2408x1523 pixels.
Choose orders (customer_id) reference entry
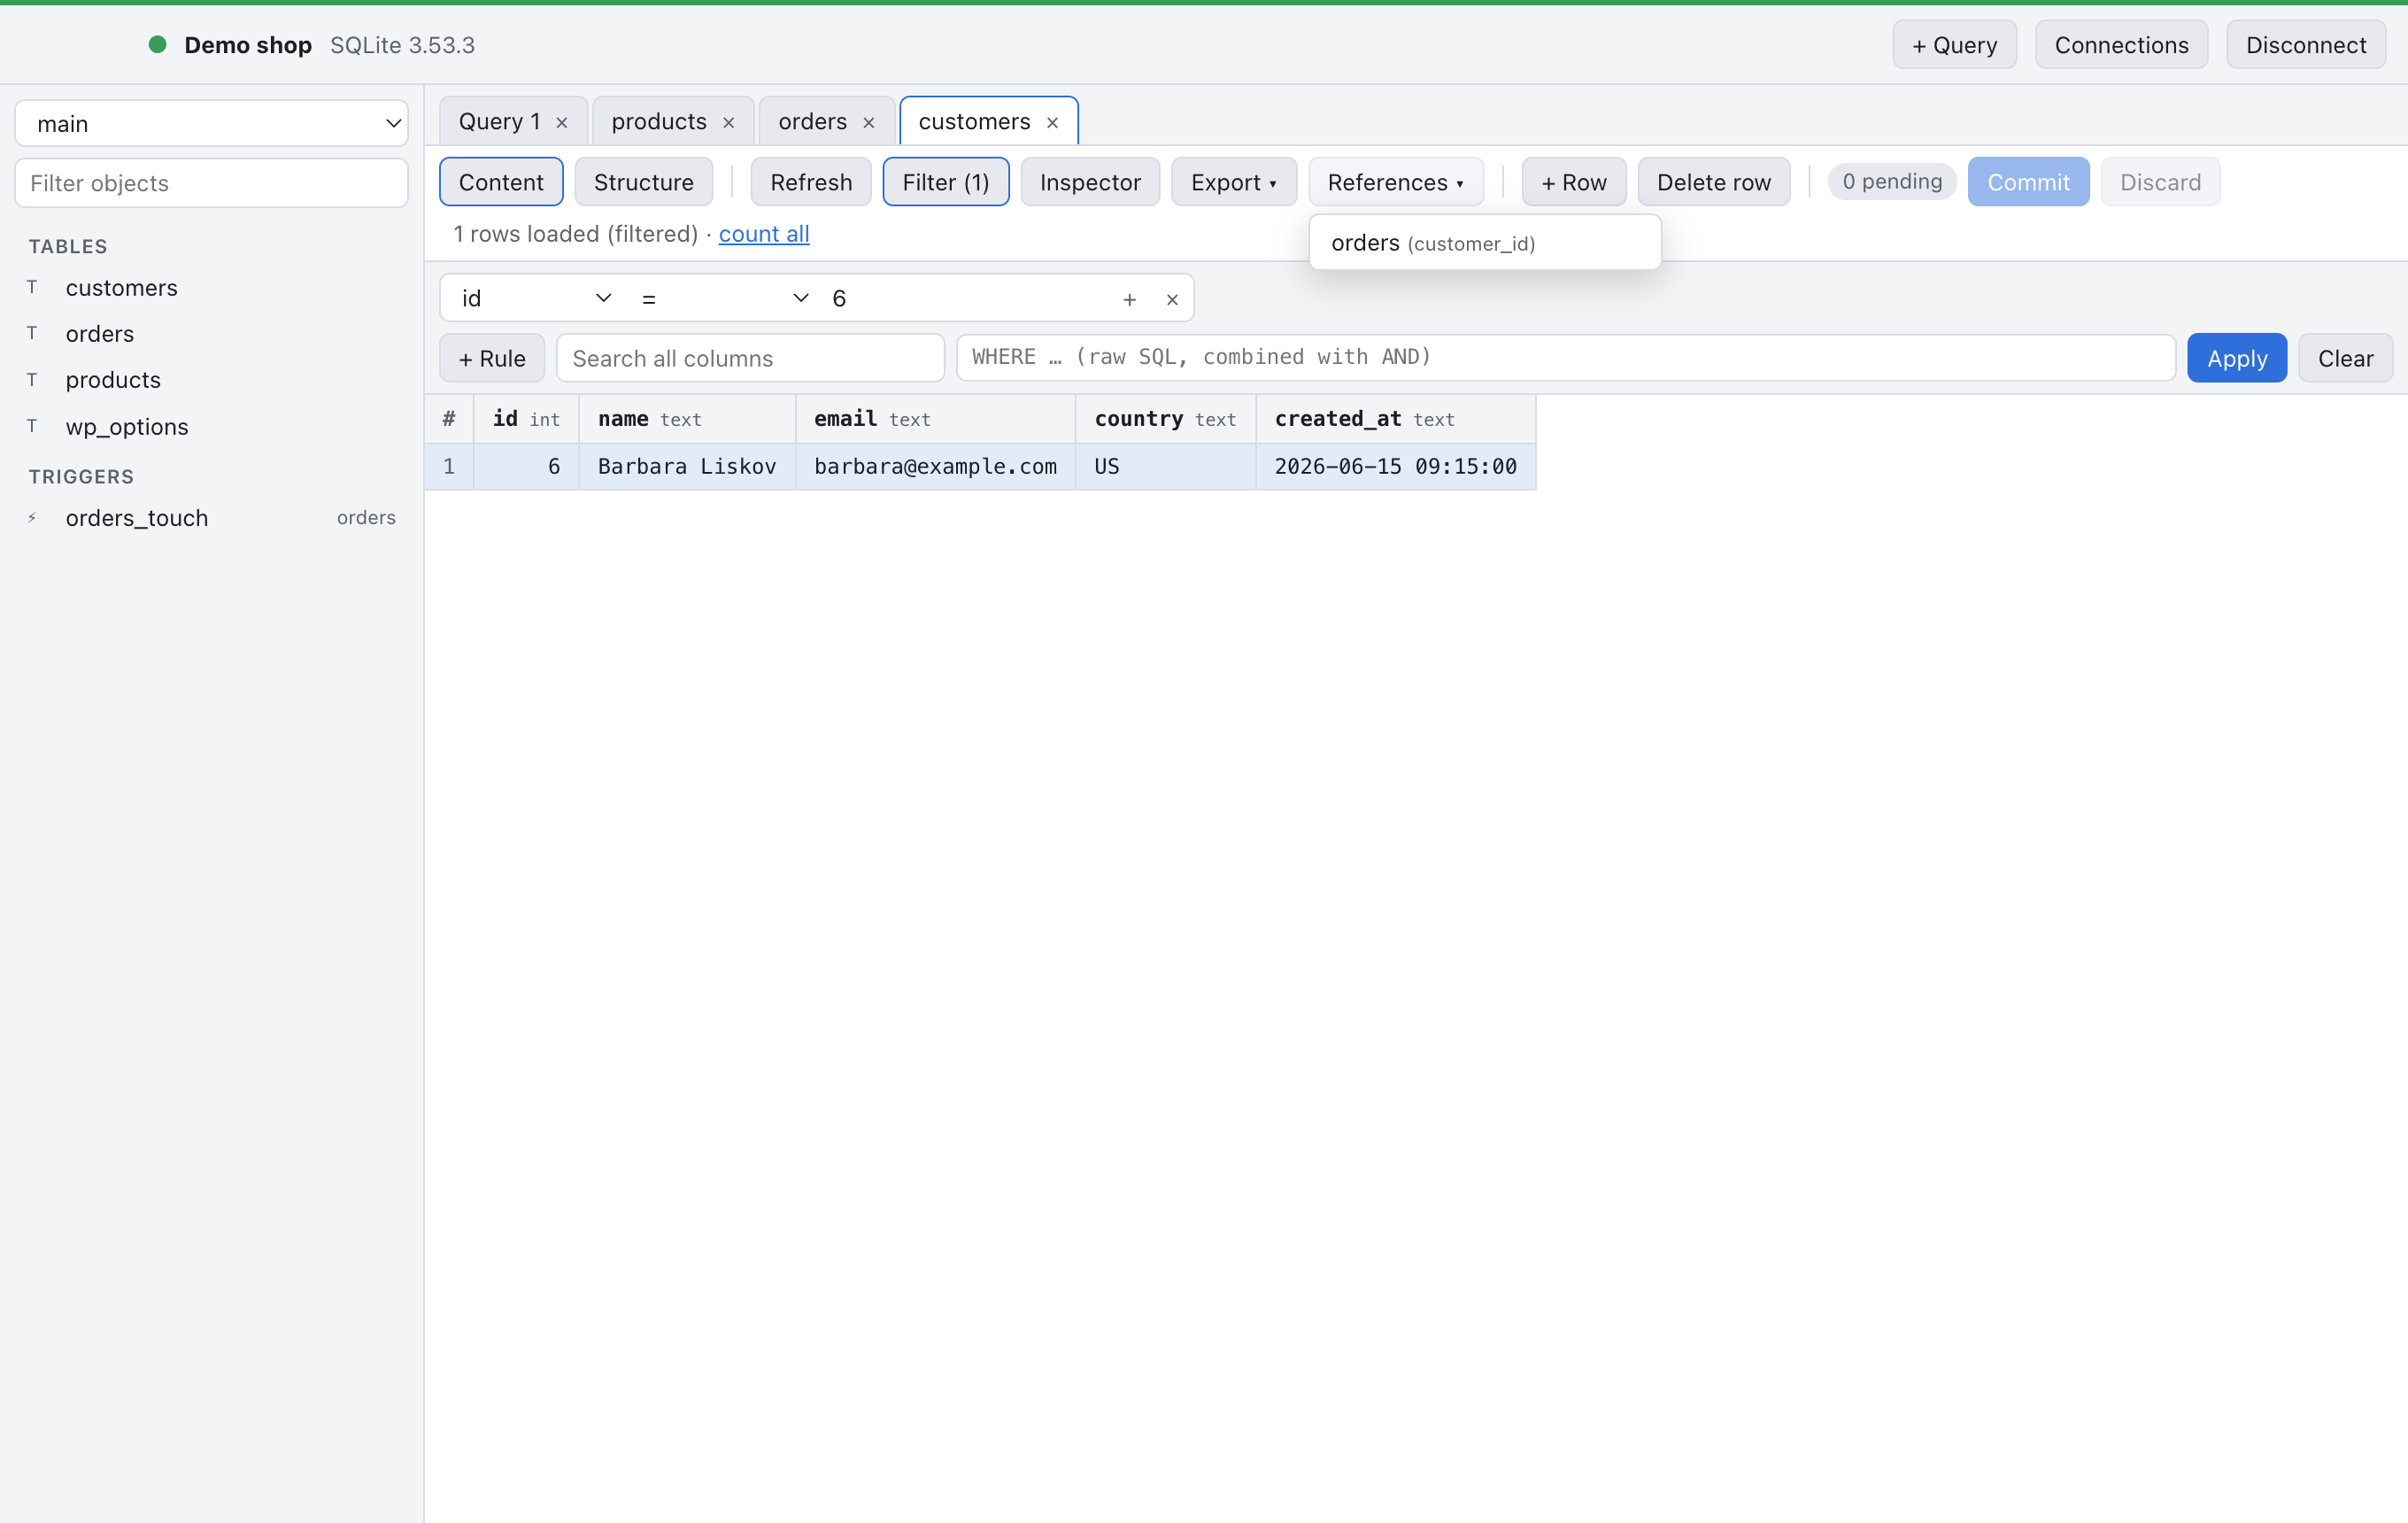click(1485, 243)
